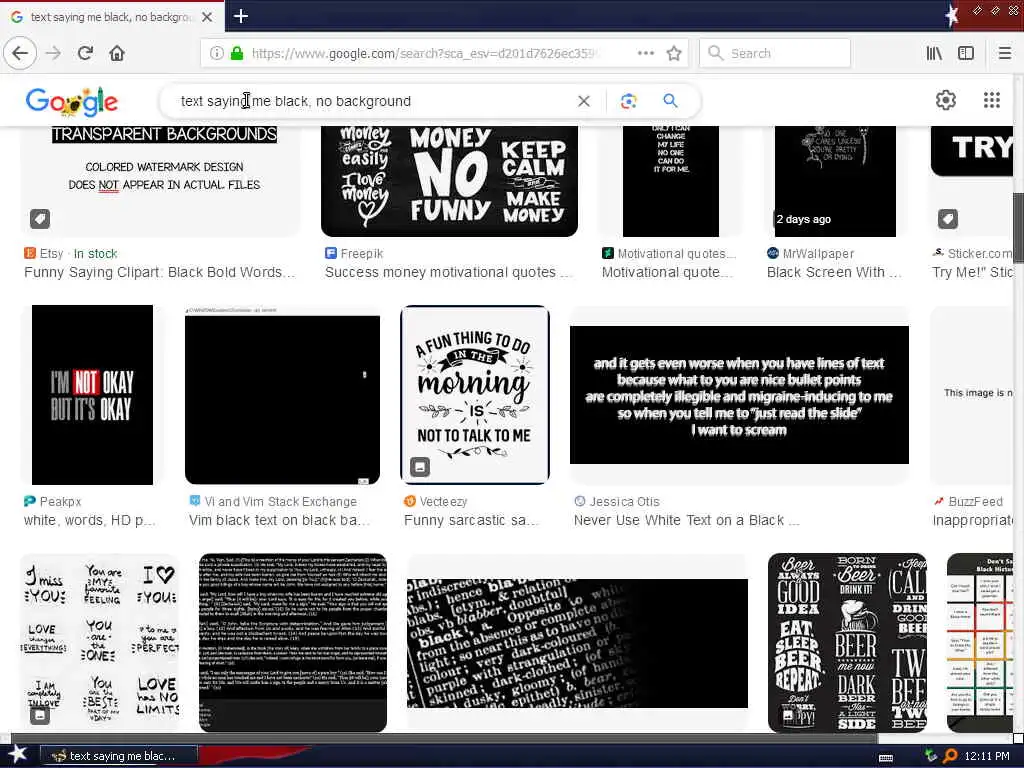Click the orange magnifier tray icon
Screen dimensions: 1024x768
pyautogui.click(x=950, y=756)
